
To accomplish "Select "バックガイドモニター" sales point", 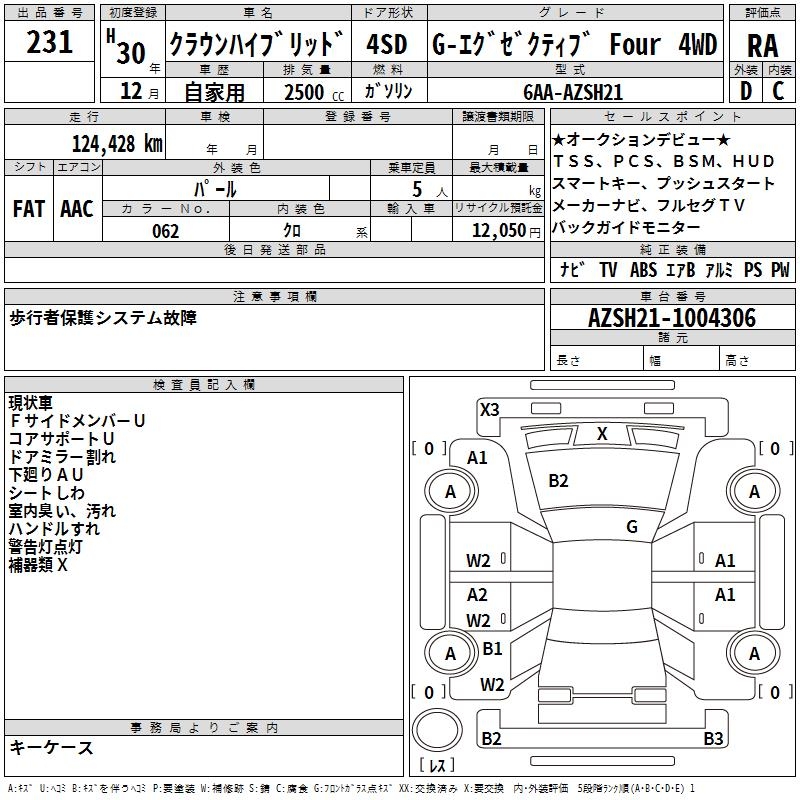I will tap(626, 227).
